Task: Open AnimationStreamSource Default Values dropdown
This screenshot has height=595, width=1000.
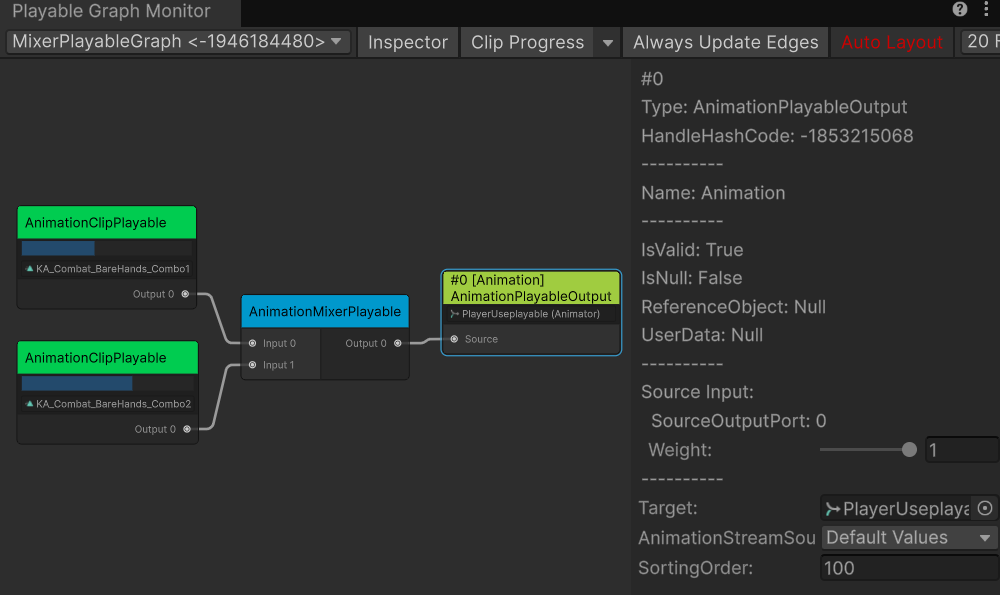Action: click(909, 538)
